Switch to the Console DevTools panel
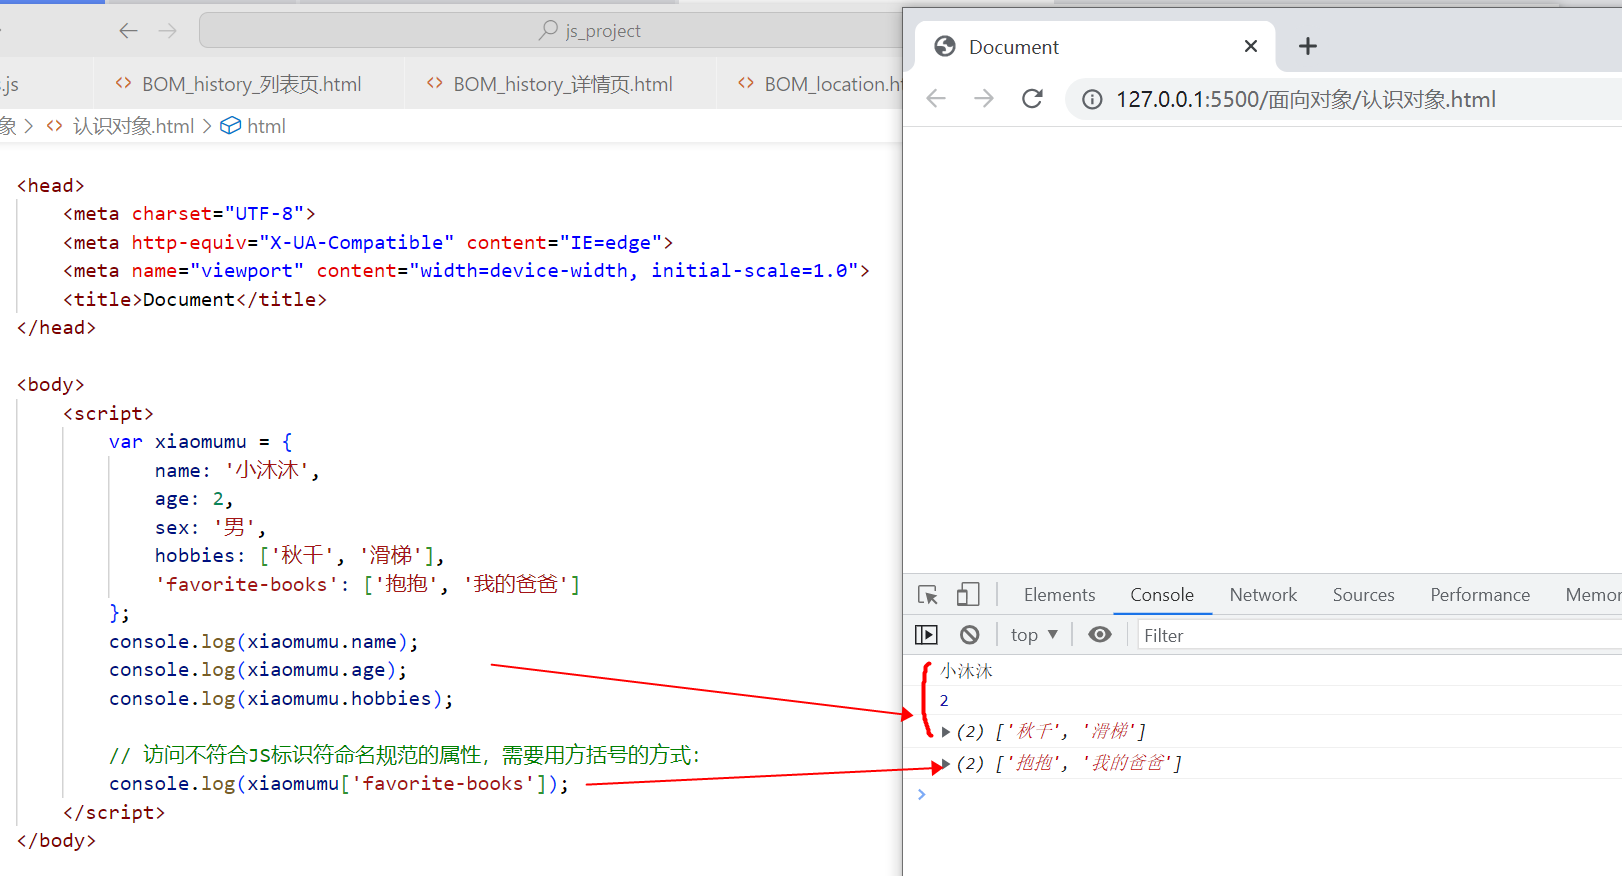Screen dimensions: 1622x876 (x=1162, y=595)
